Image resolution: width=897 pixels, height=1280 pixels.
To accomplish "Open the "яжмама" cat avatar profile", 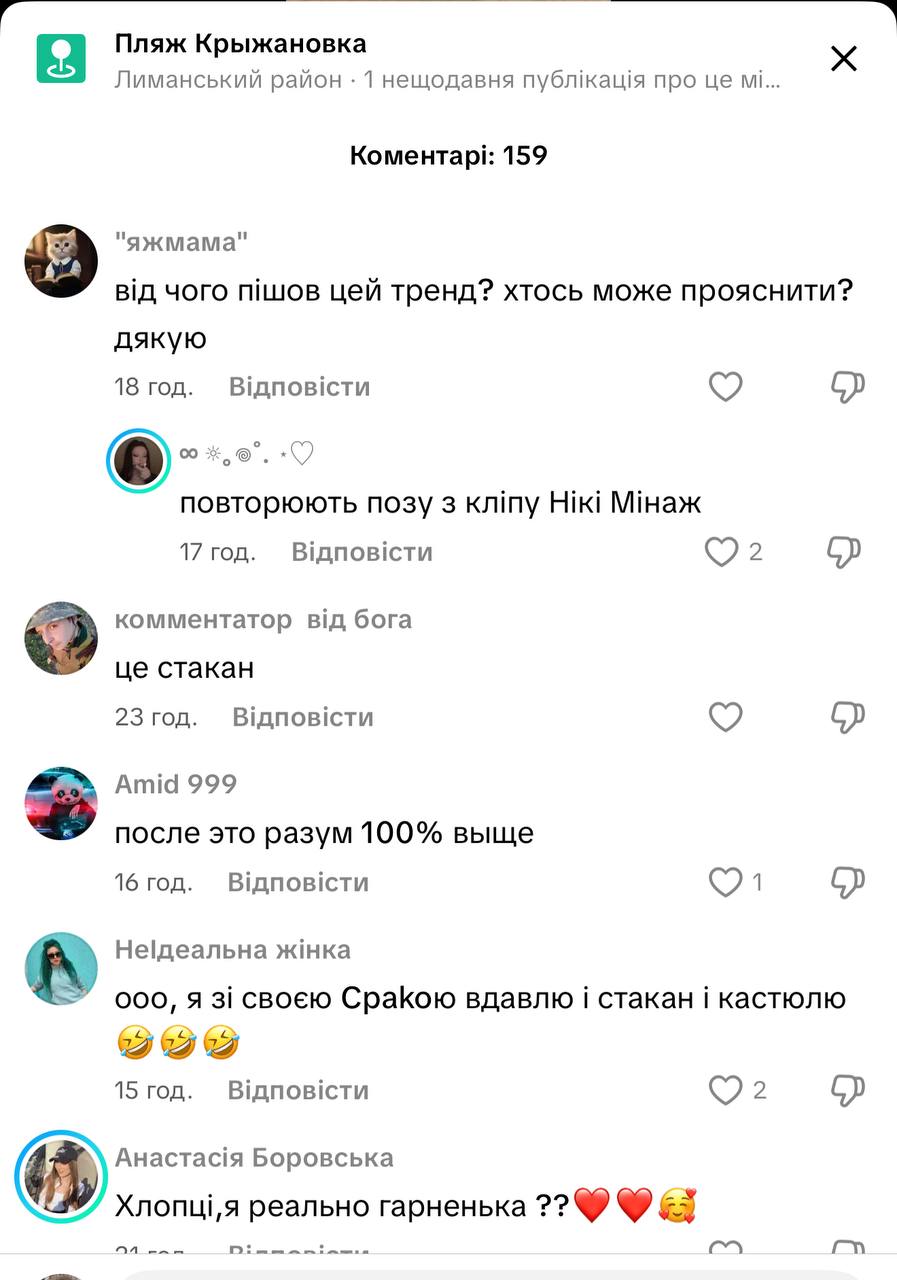I will point(61,260).
